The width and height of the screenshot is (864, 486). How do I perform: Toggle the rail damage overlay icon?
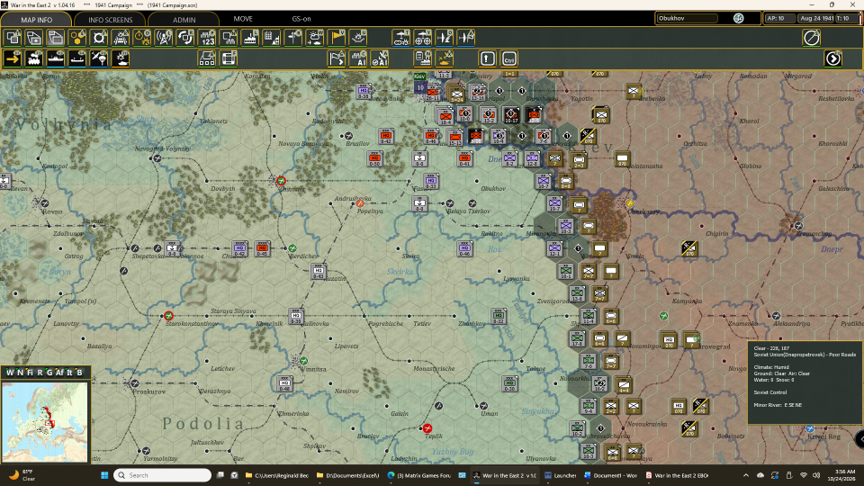tap(121, 37)
